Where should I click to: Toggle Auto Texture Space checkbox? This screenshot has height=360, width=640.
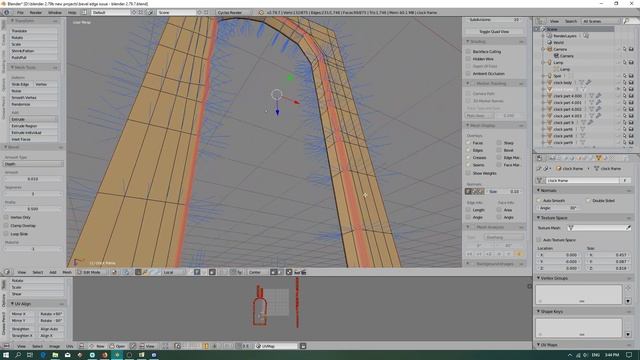click(539, 240)
